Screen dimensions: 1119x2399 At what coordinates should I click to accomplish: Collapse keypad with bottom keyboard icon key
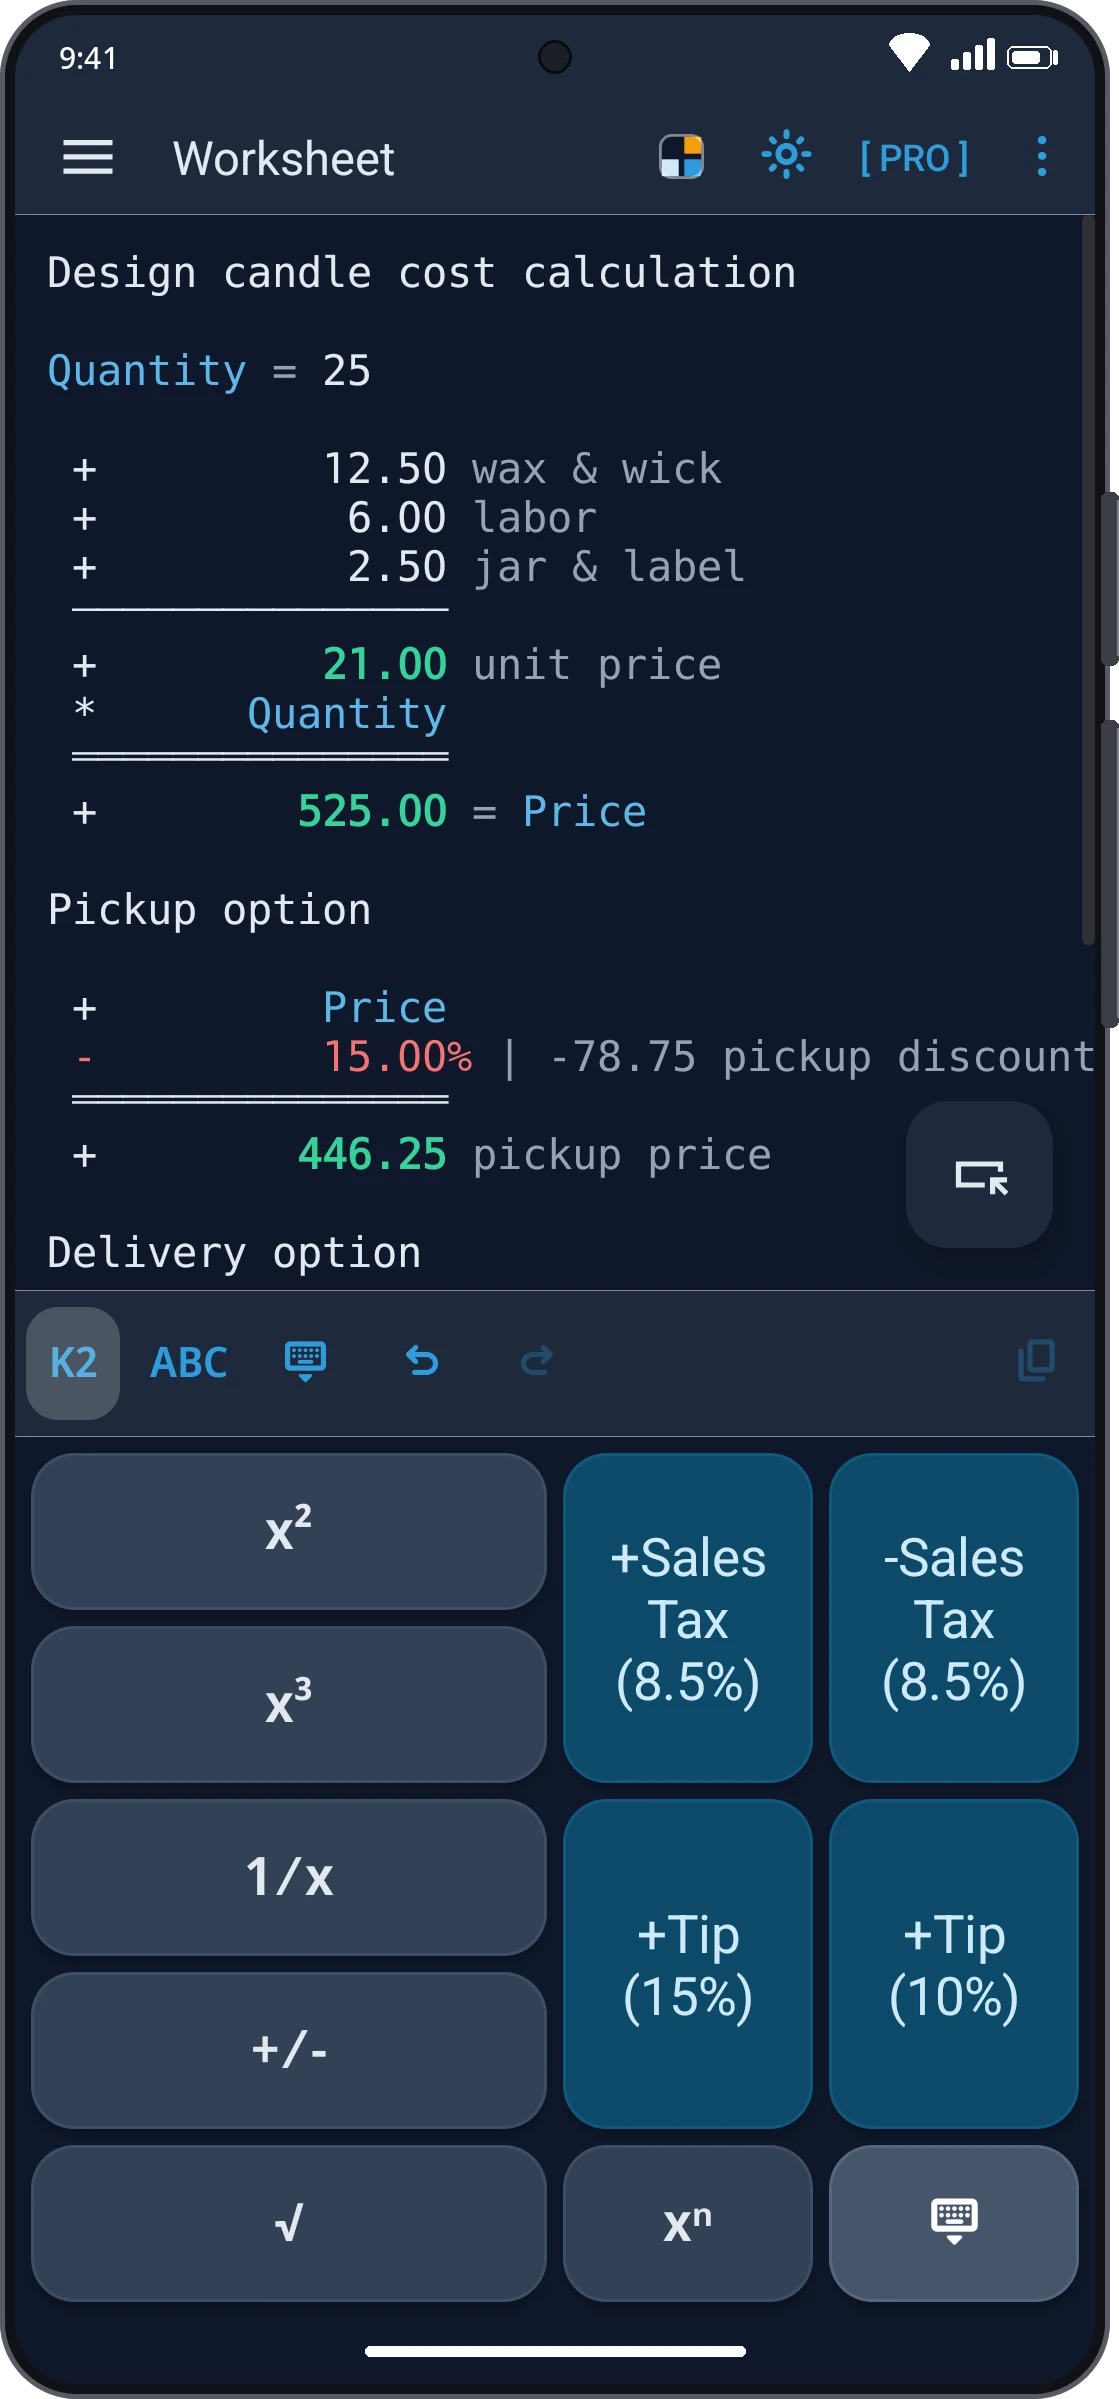coord(954,2223)
